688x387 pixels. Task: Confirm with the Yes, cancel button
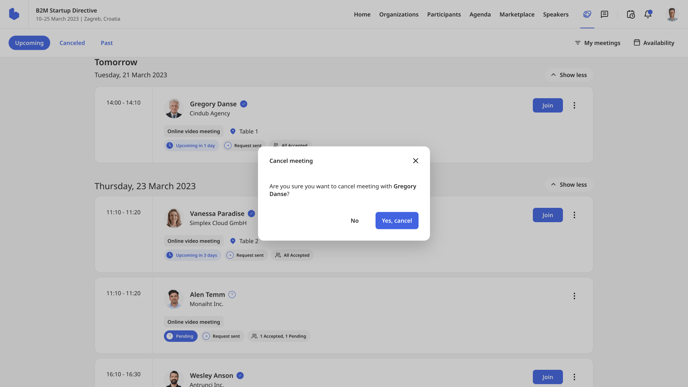pyautogui.click(x=397, y=220)
